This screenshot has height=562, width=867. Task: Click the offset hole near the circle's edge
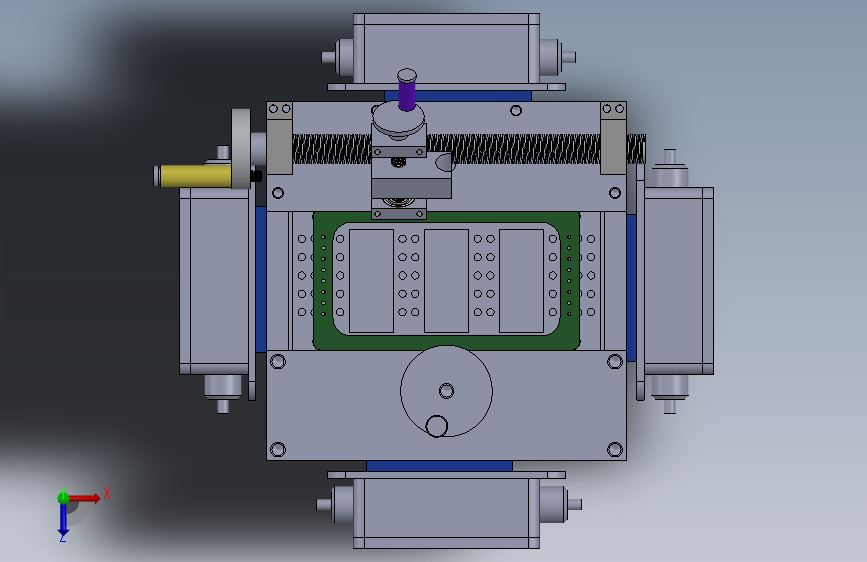tap(437, 426)
